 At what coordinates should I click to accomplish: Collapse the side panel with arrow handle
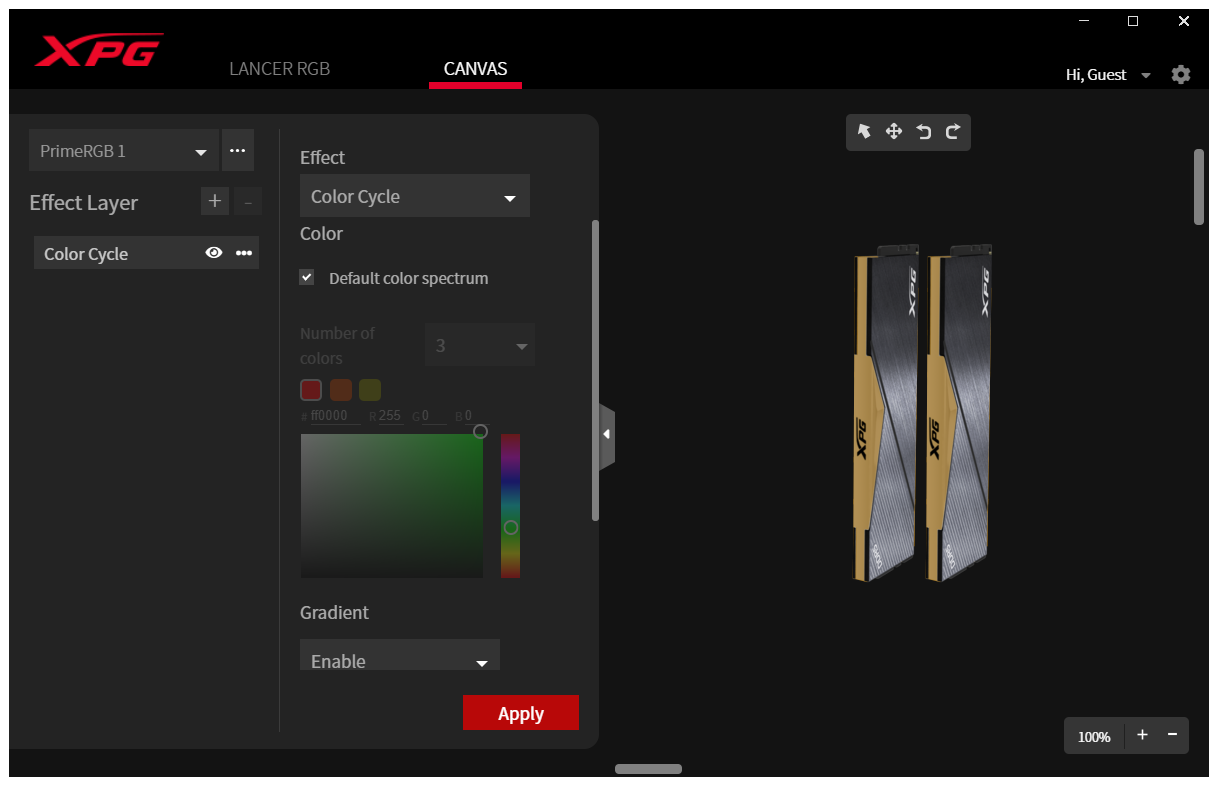pyautogui.click(x=607, y=435)
